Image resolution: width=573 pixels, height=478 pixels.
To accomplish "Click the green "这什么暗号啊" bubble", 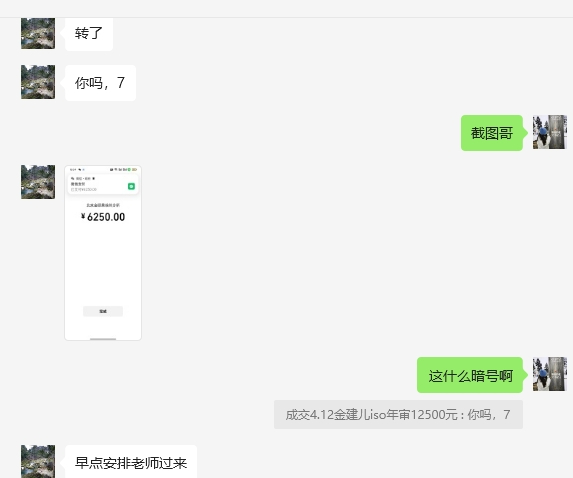I will [470, 375].
